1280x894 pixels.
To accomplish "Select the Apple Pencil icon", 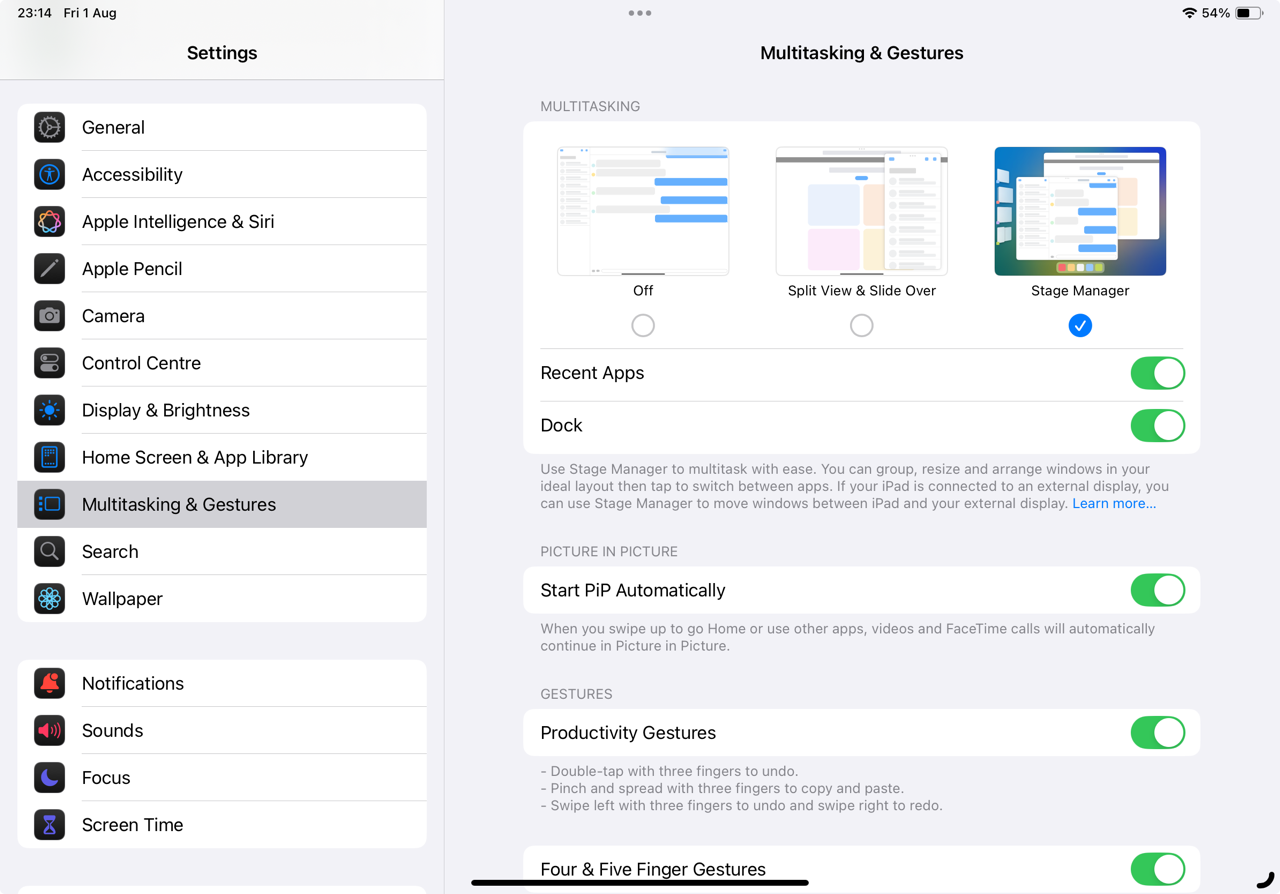I will (x=49, y=269).
